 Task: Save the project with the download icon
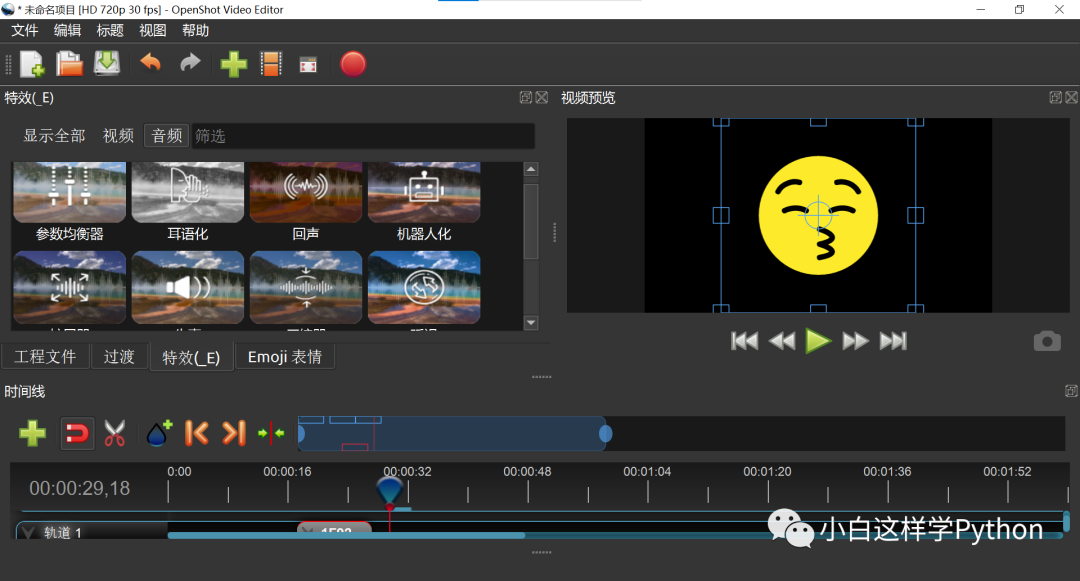click(x=107, y=63)
